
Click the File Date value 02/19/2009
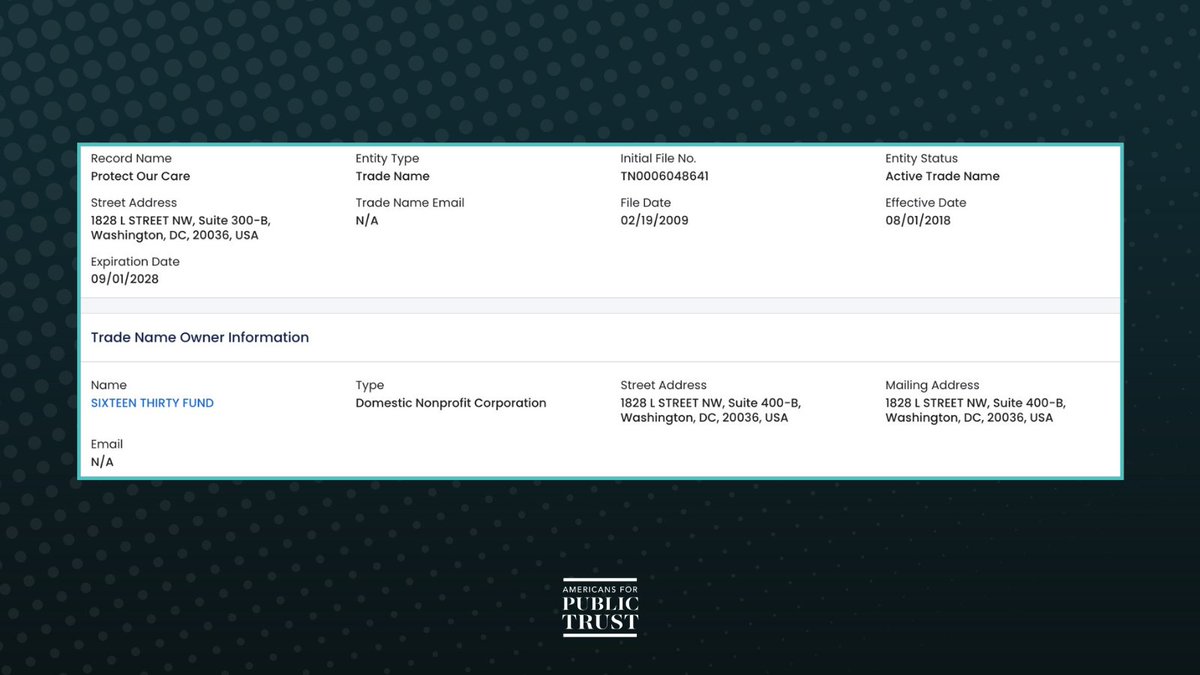click(x=654, y=220)
